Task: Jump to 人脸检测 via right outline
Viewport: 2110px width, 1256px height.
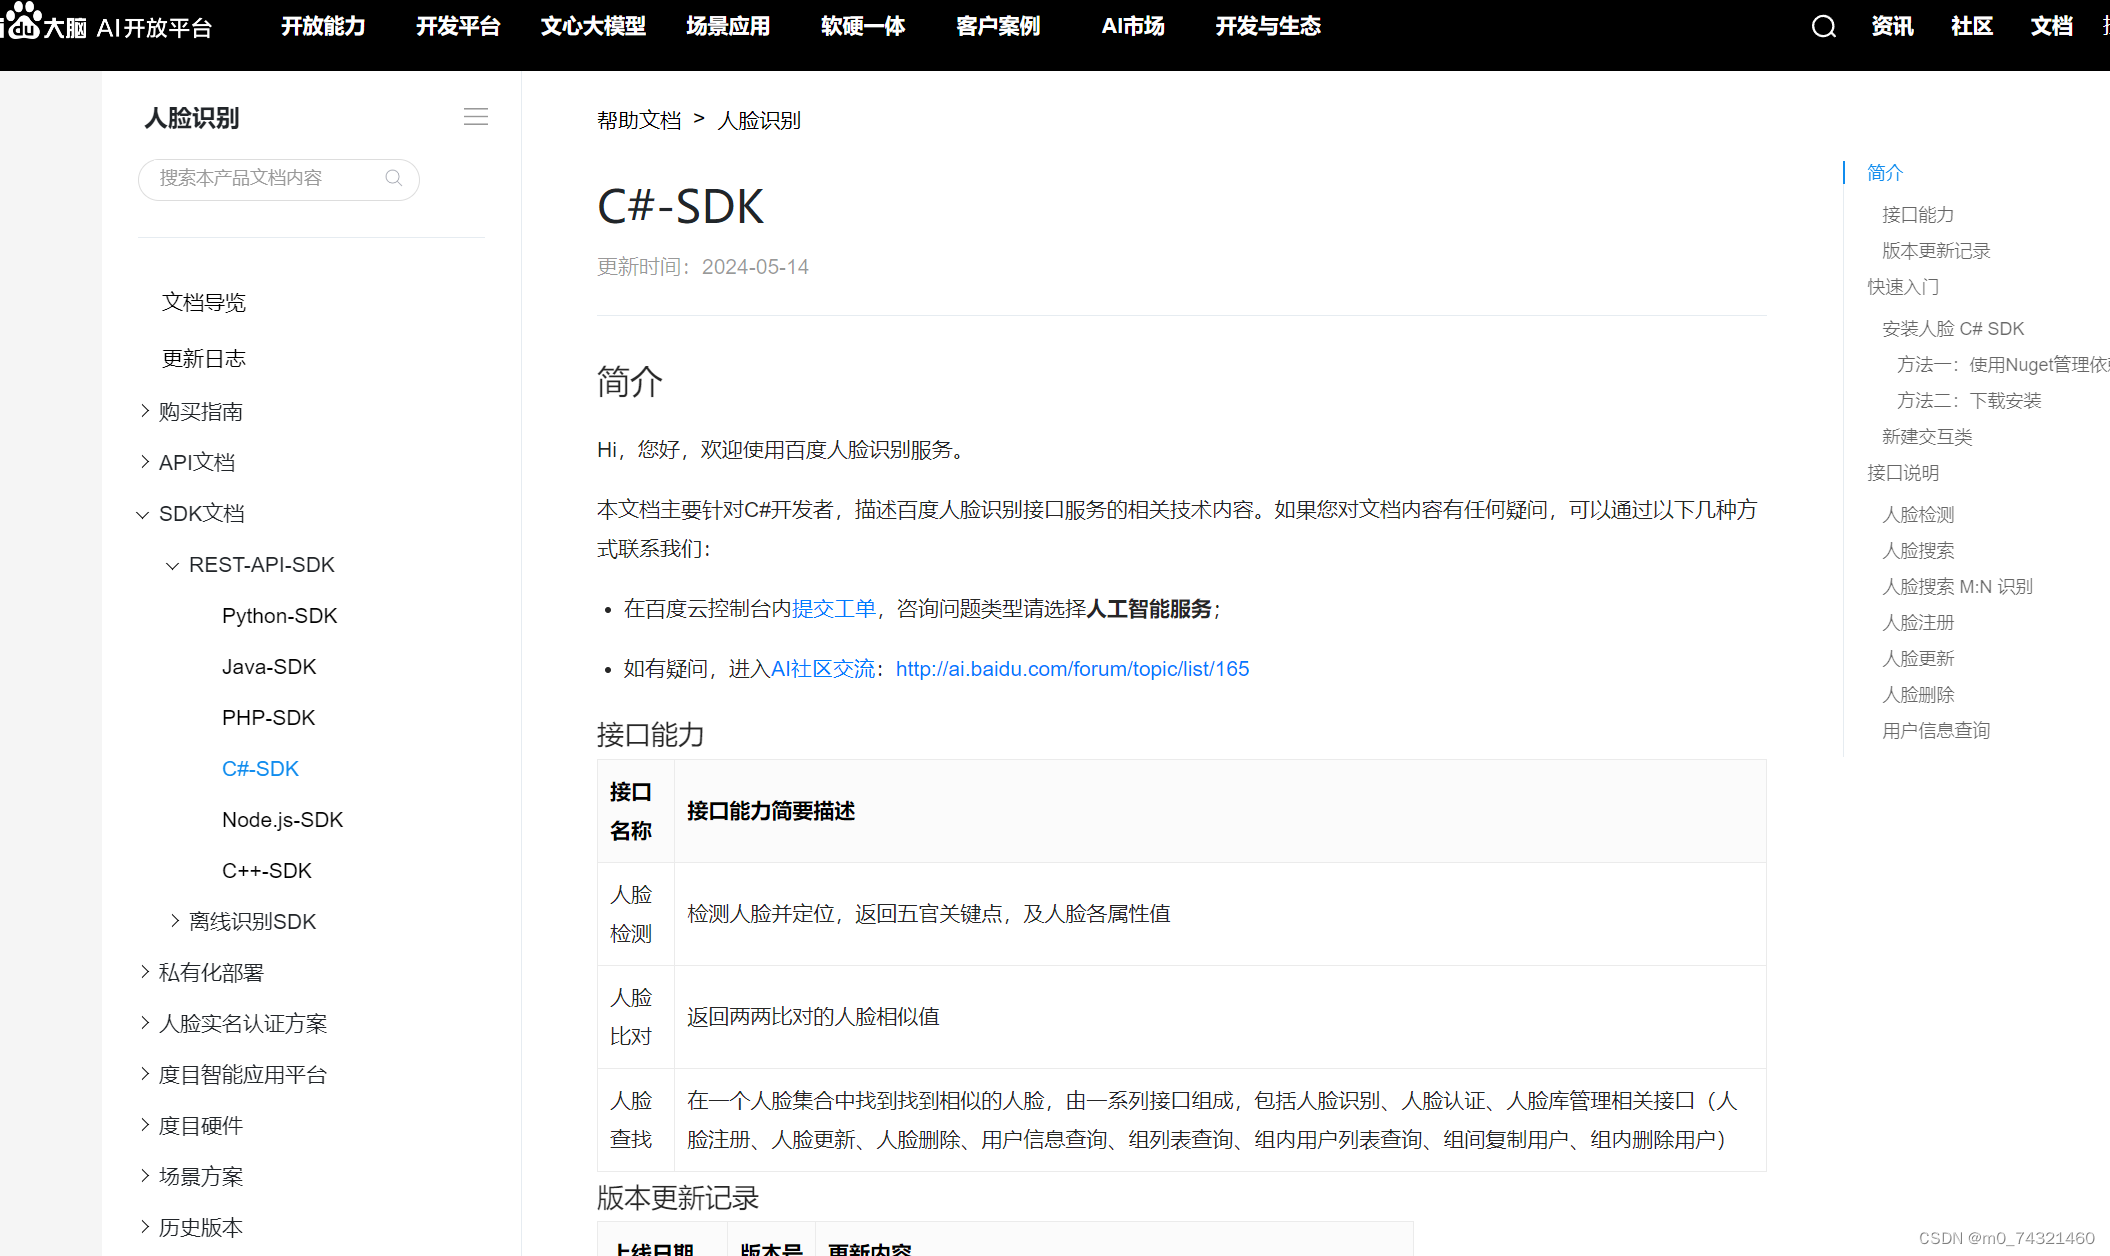Action: click(1916, 514)
